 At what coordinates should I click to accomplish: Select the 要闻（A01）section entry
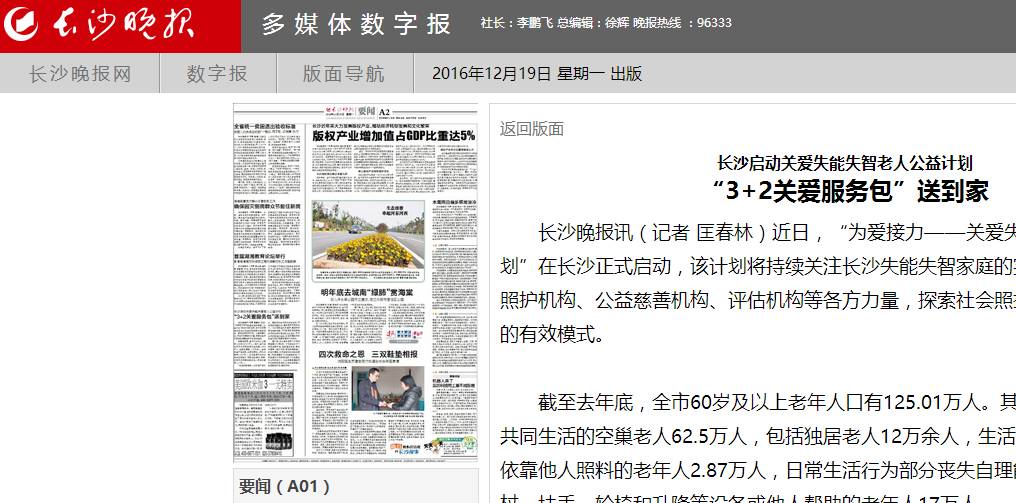pos(284,487)
